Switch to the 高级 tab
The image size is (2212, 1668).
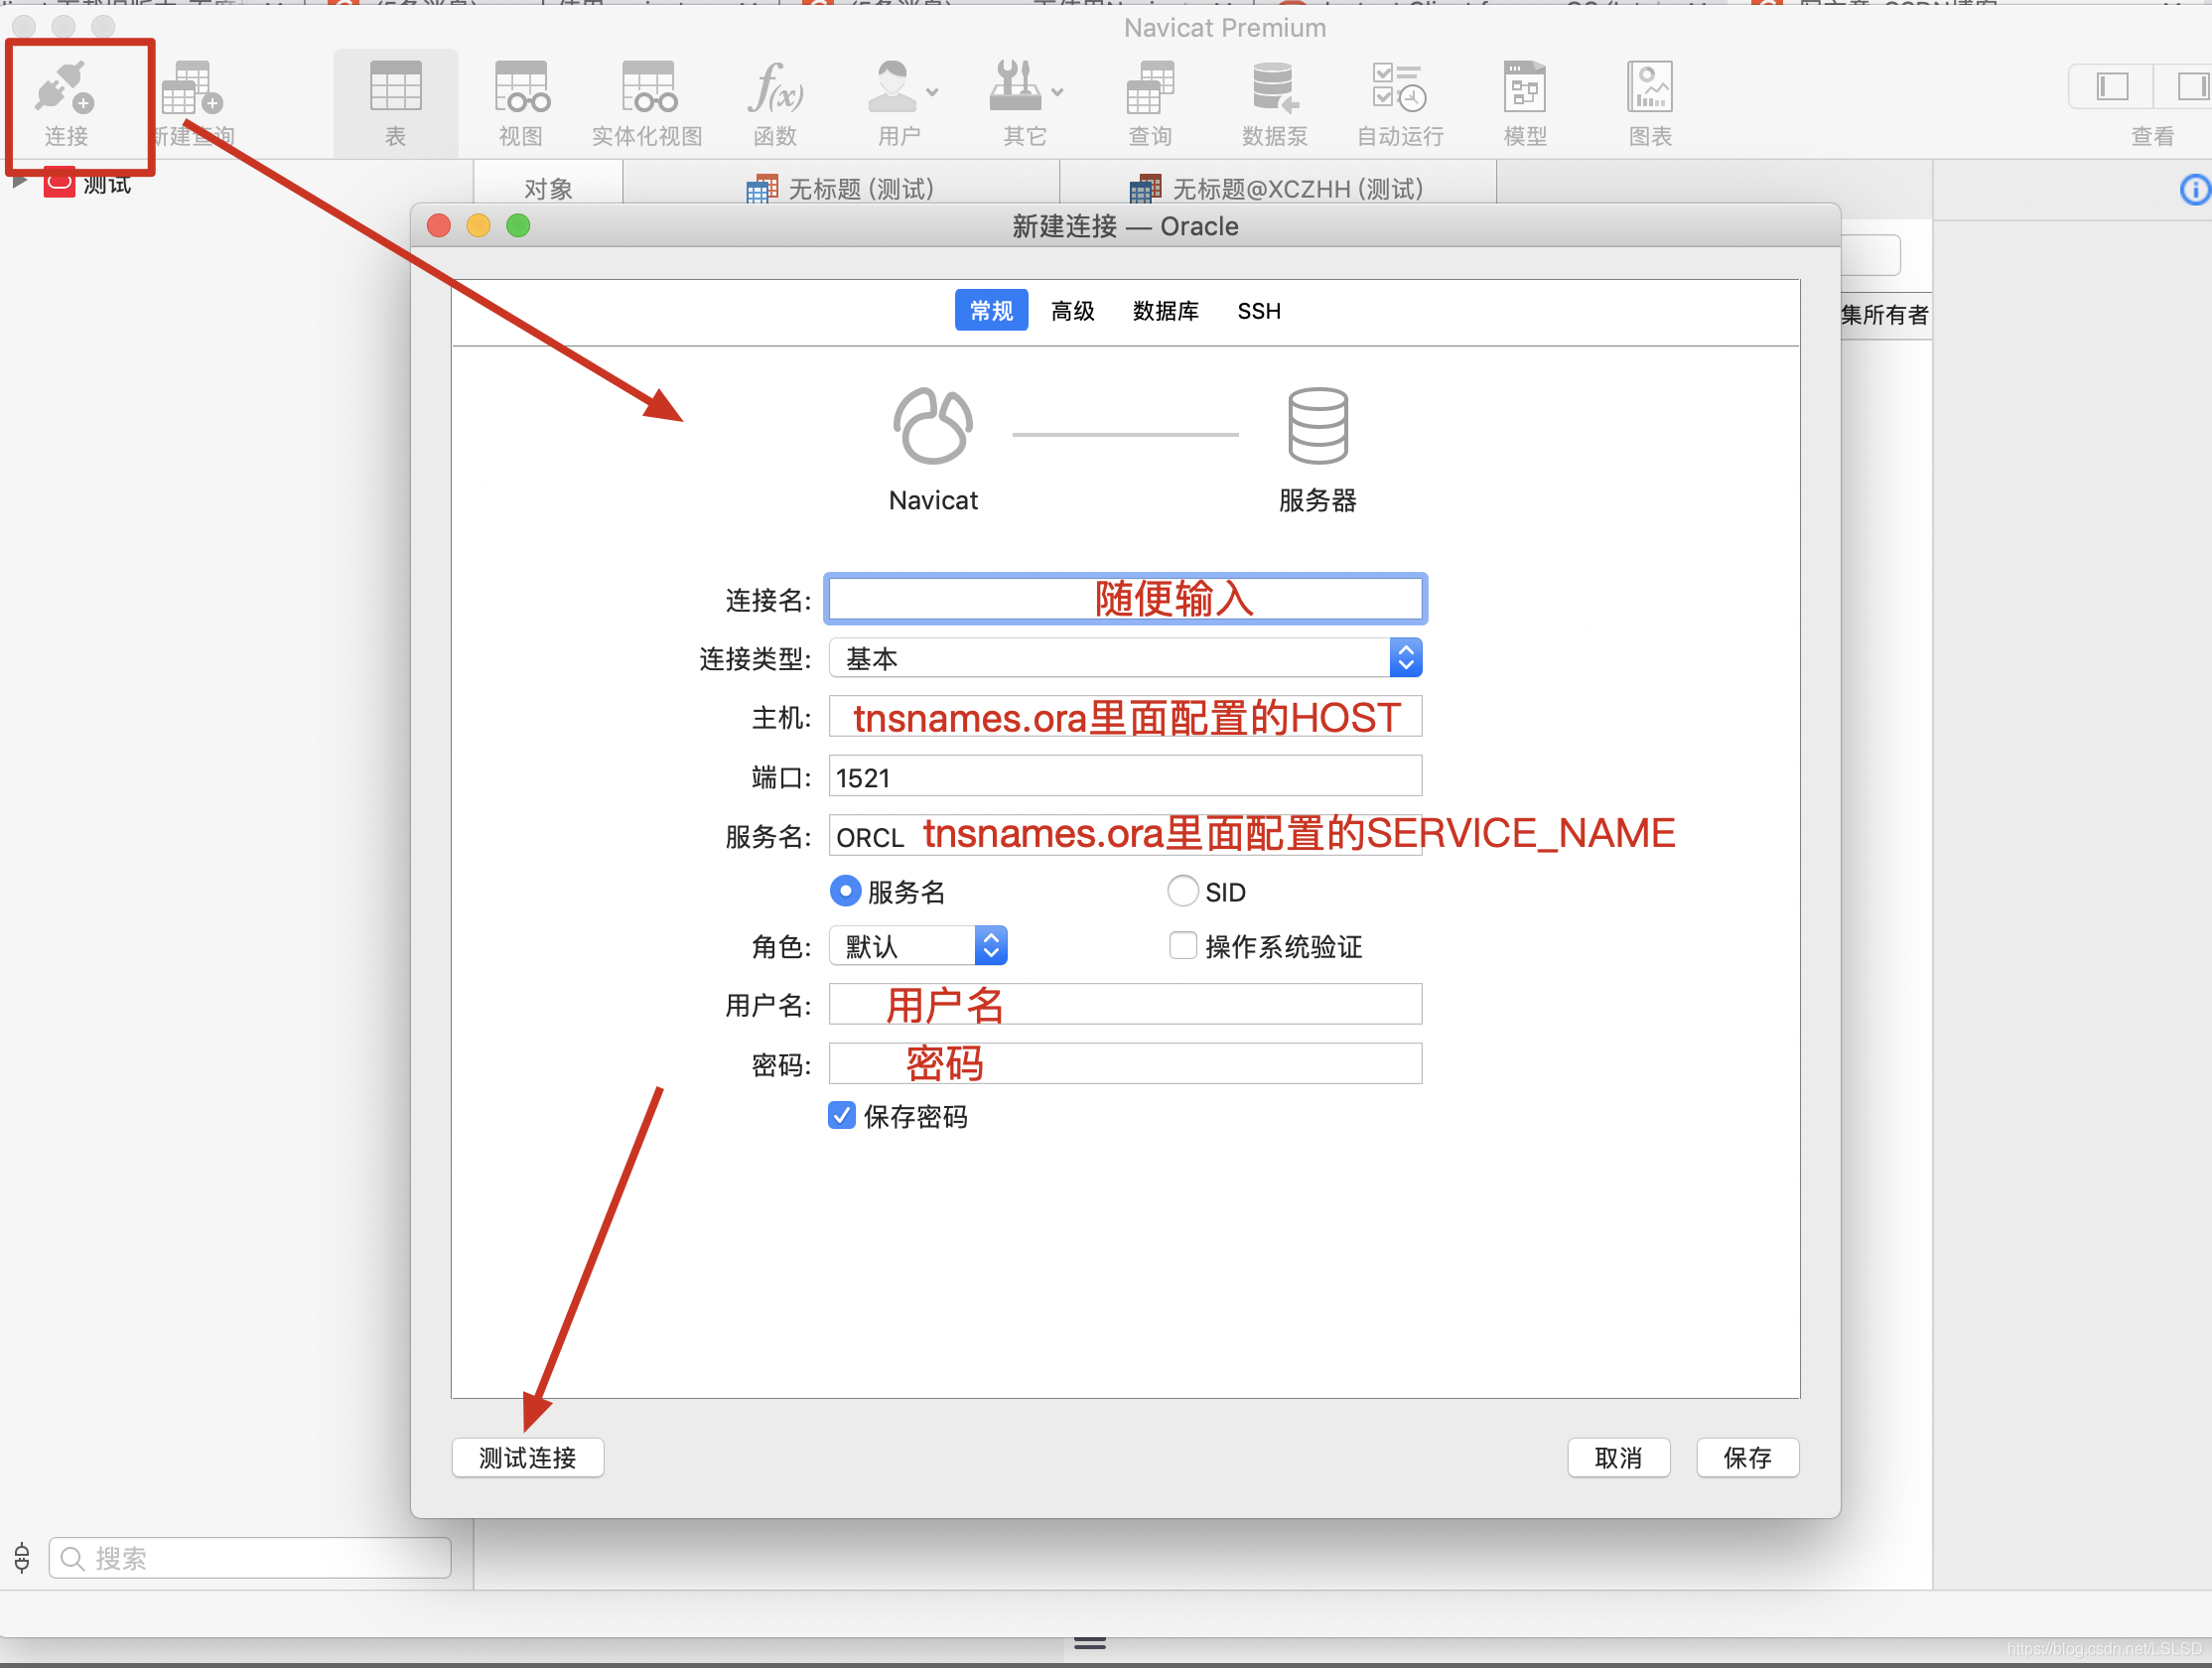(x=1072, y=311)
